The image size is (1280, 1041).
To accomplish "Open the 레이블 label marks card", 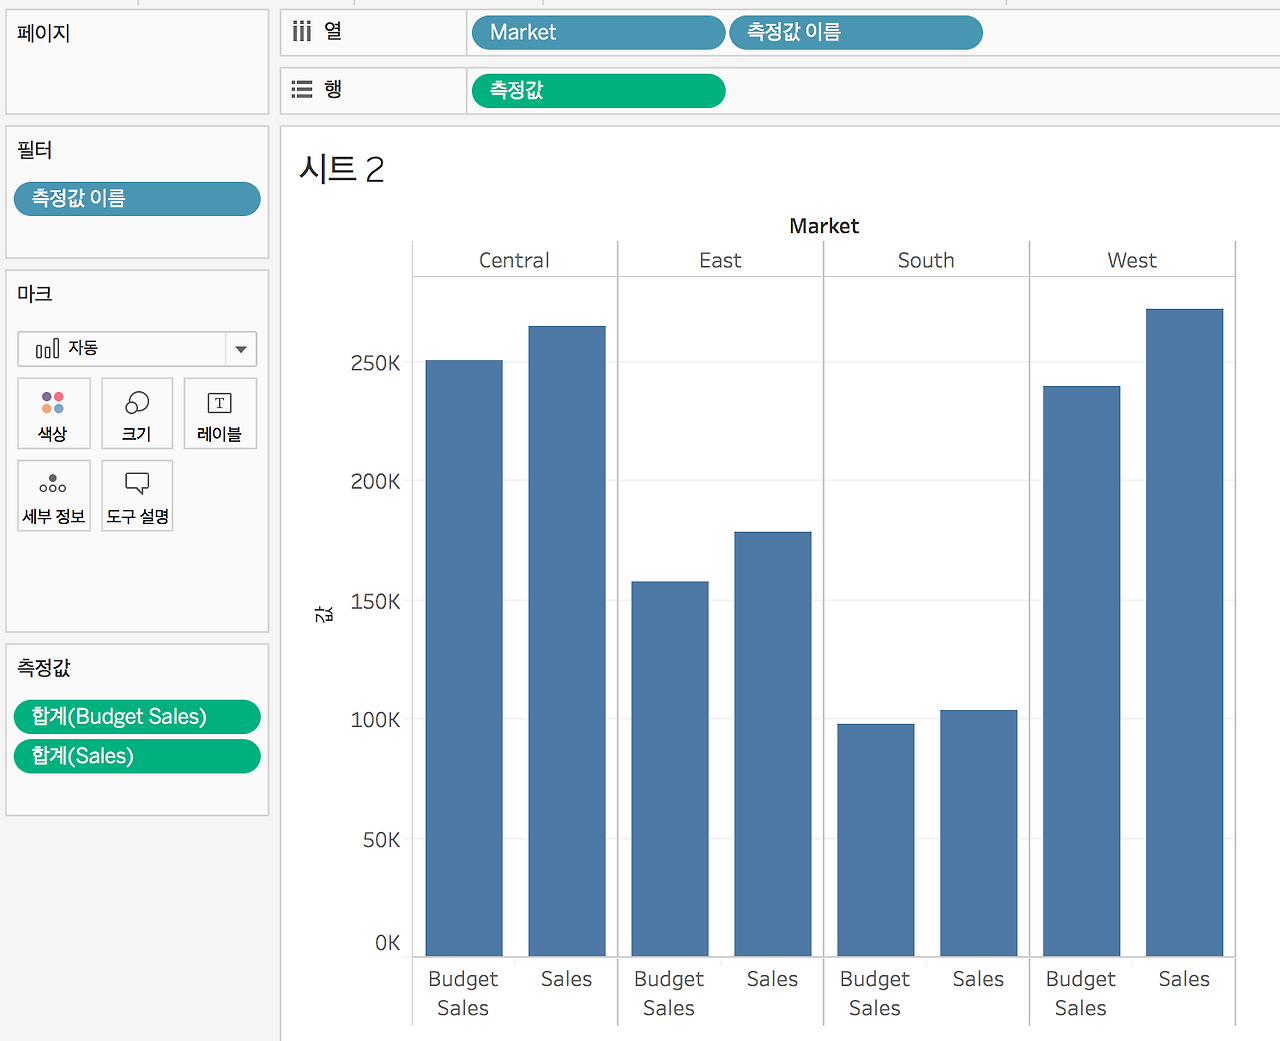I will (220, 413).
